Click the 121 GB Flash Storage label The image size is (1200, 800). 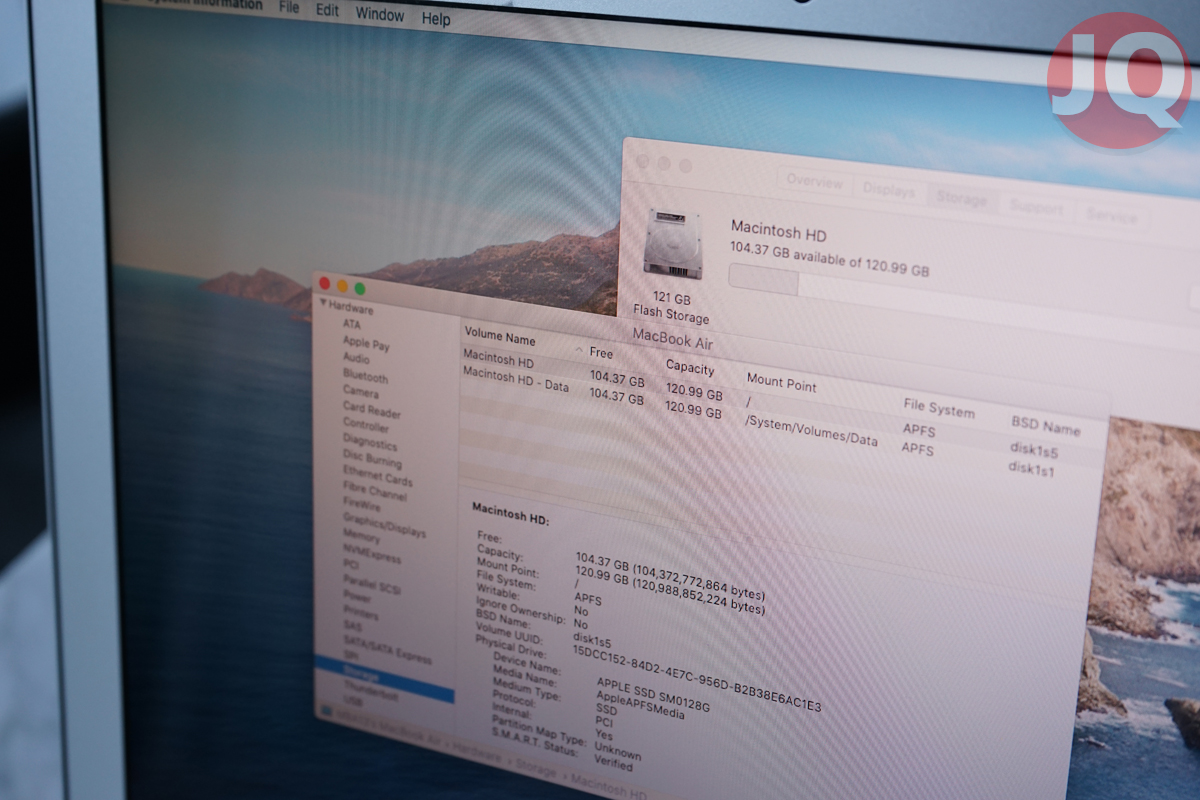671,308
